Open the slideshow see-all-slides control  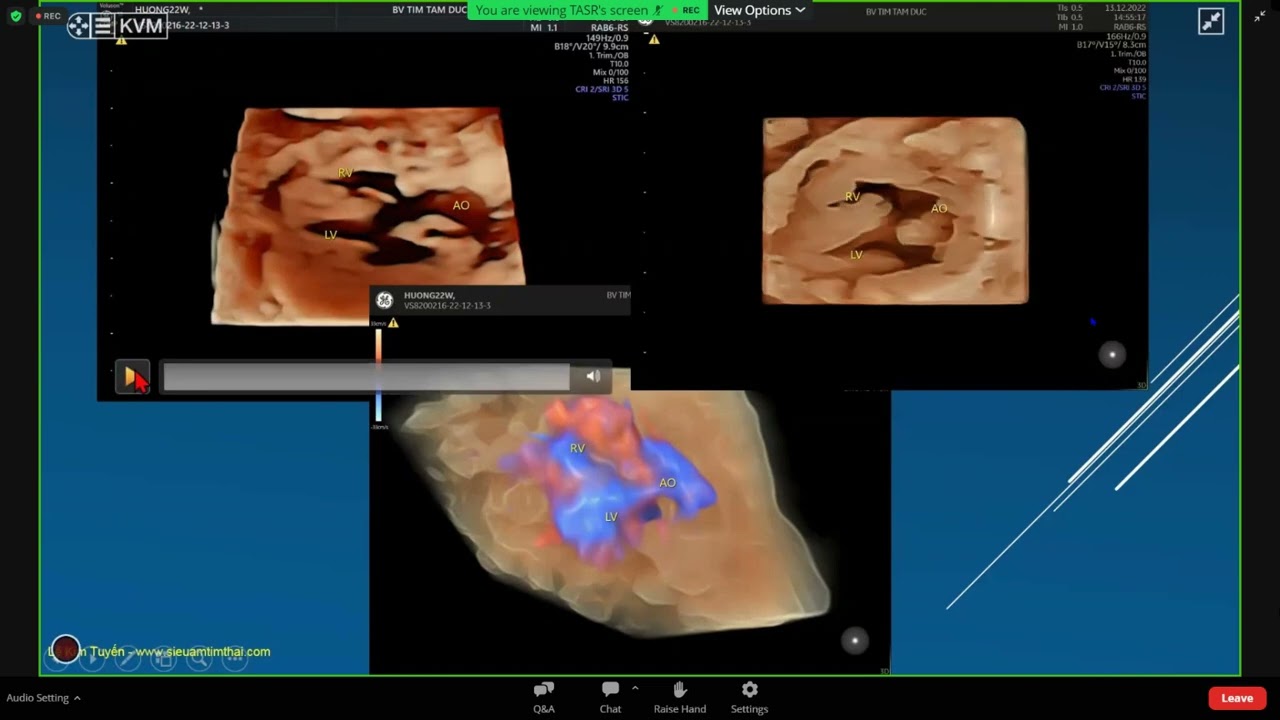point(163,658)
